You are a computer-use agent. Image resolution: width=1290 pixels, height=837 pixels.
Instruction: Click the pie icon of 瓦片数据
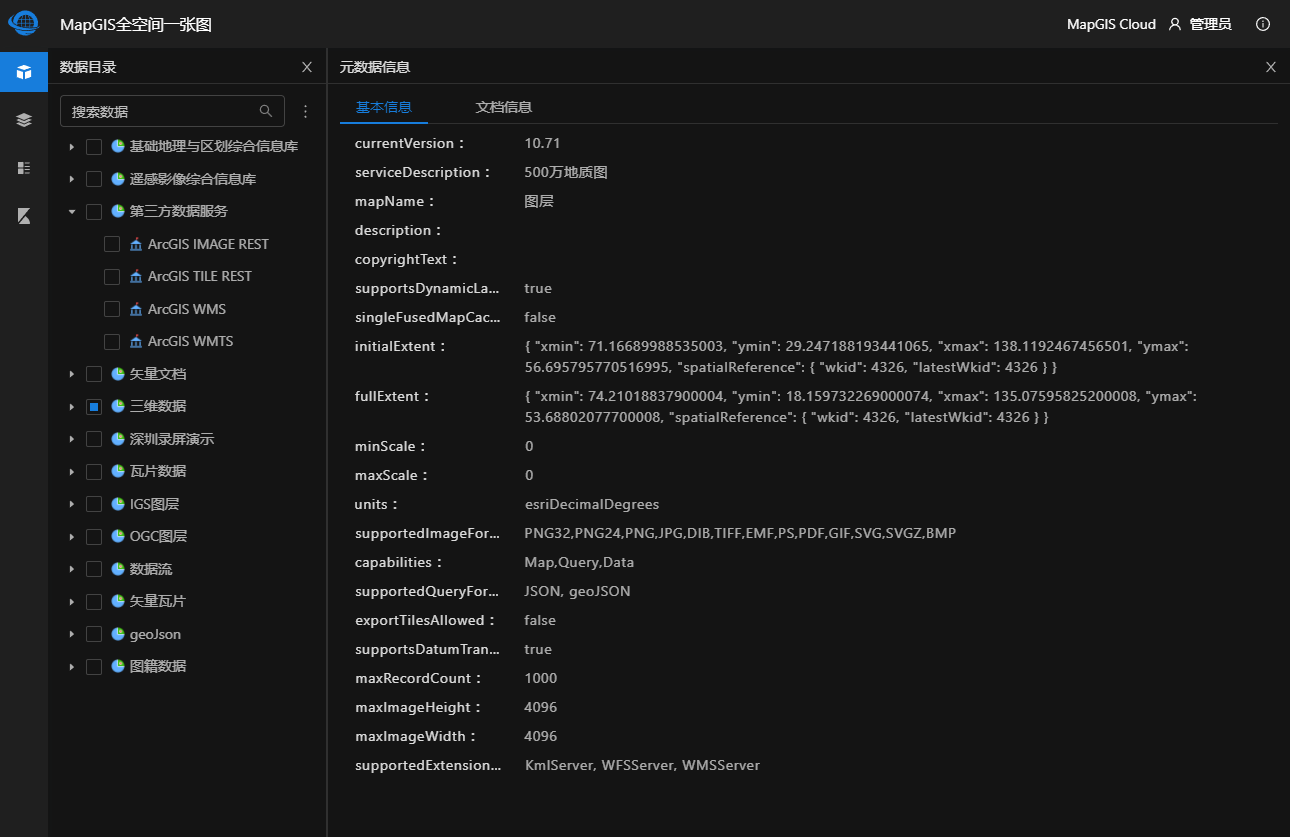pos(118,471)
